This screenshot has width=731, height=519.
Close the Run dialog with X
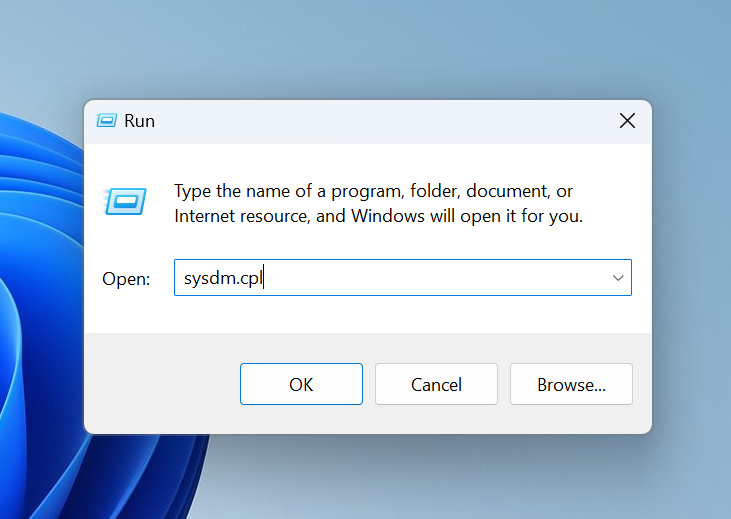(x=627, y=121)
